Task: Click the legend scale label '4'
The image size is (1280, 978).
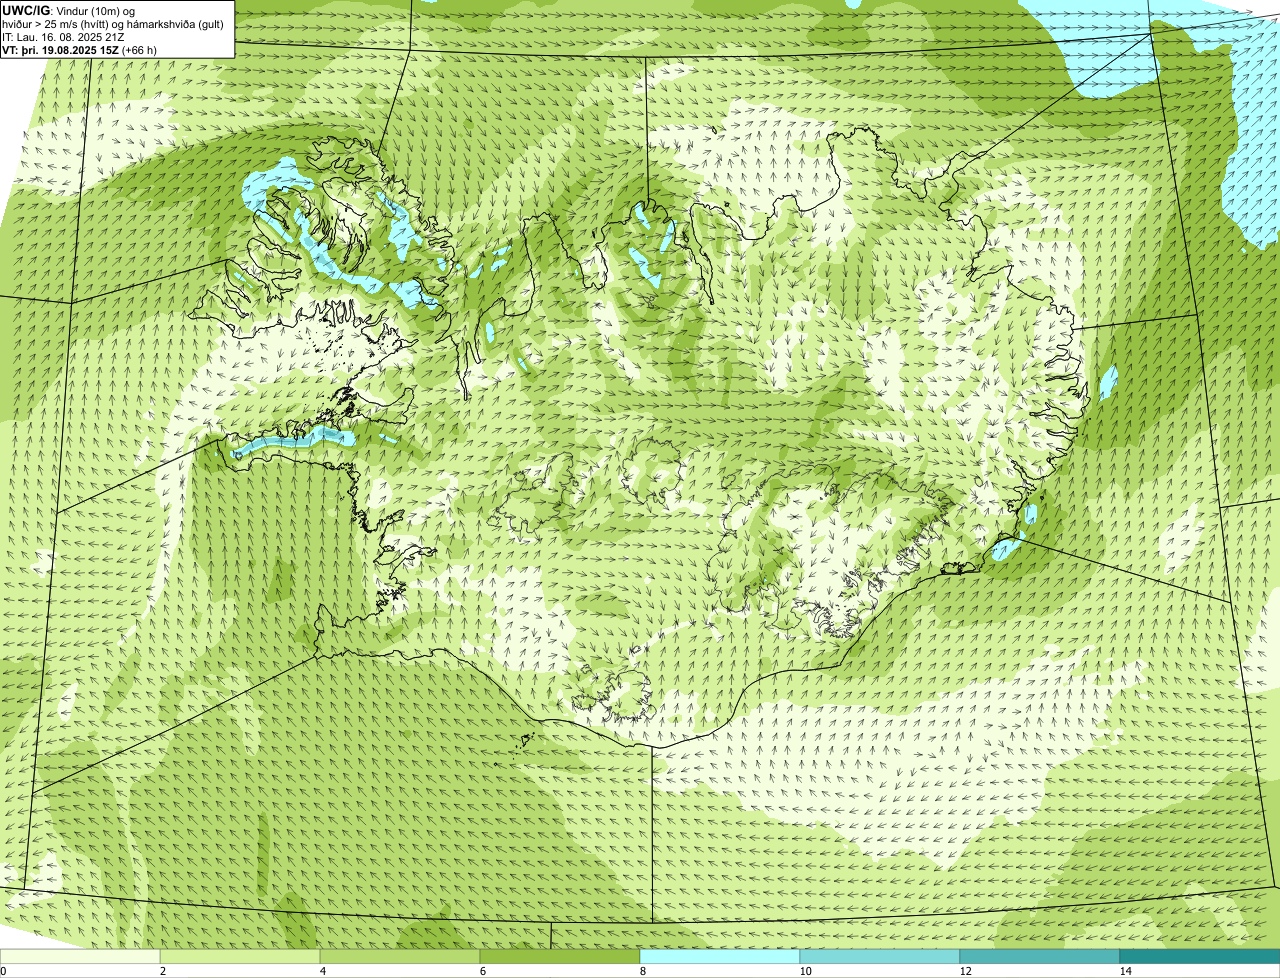Action: pos(322,971)
